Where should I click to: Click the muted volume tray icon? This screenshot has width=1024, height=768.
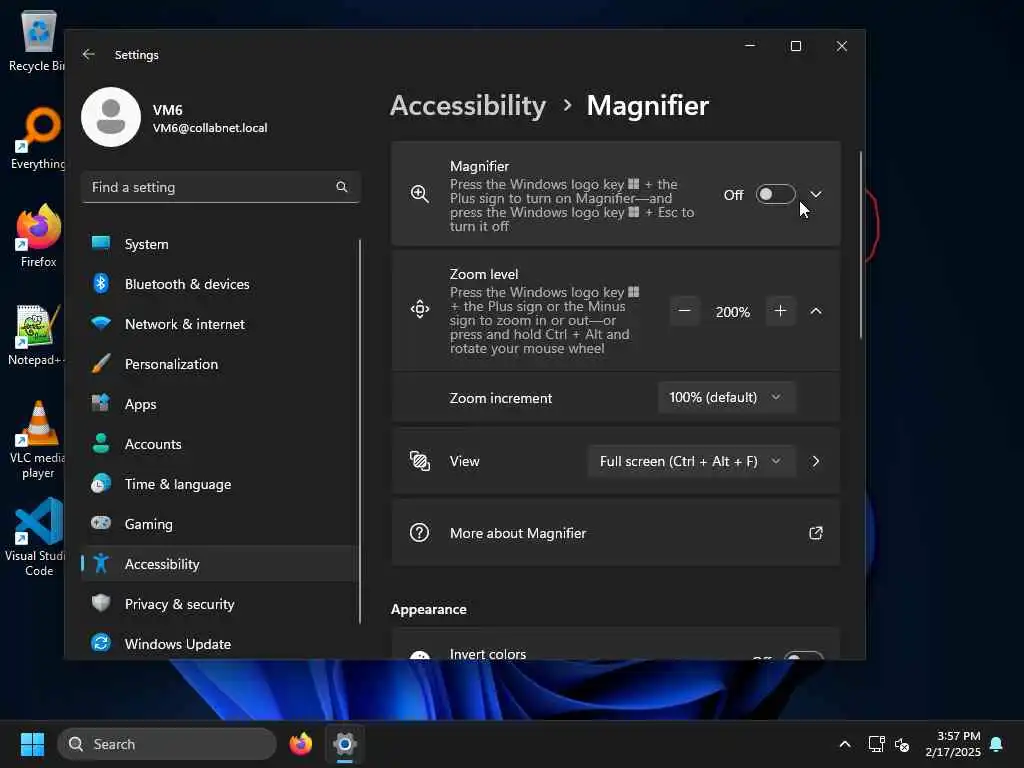pyautogui.click(x=902, y=744)
